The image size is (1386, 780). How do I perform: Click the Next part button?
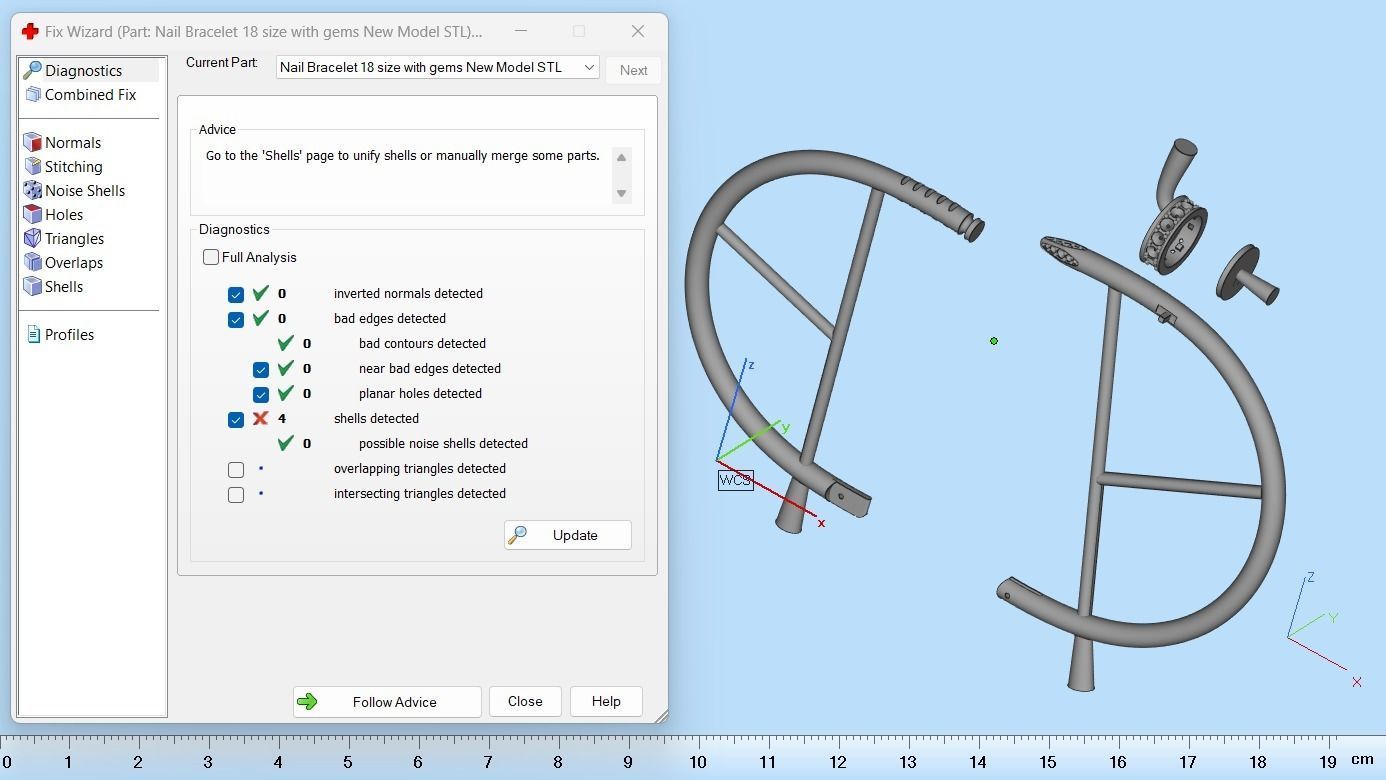(634, 70)
